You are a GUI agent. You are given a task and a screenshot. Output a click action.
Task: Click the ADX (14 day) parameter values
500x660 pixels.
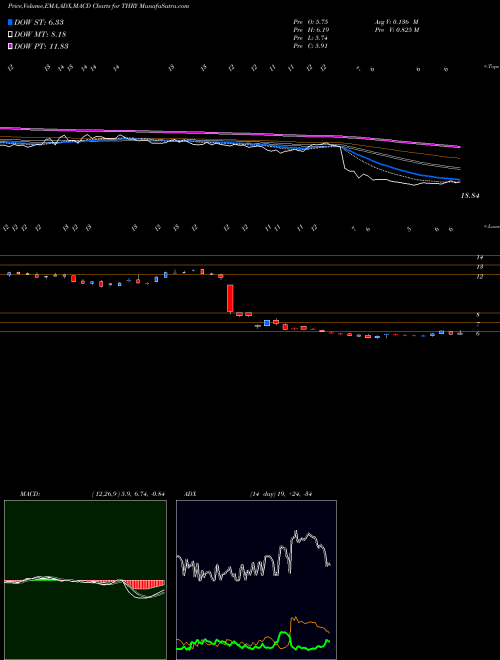281,494
